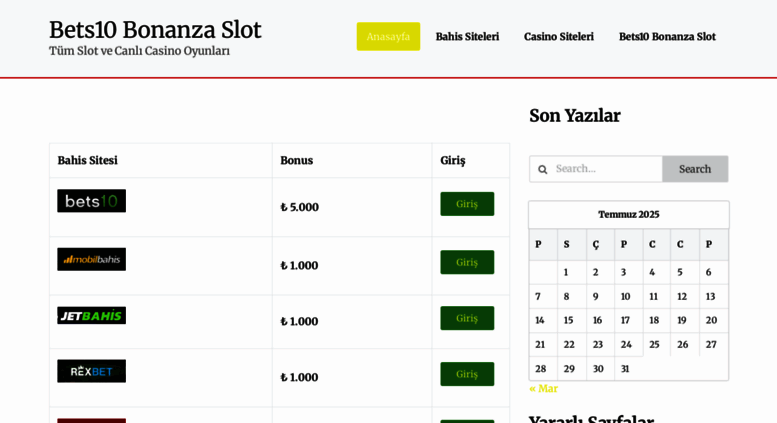Open the Casino Siteleri menu item
The image size is (777, 423).
(x=559, y=37)
